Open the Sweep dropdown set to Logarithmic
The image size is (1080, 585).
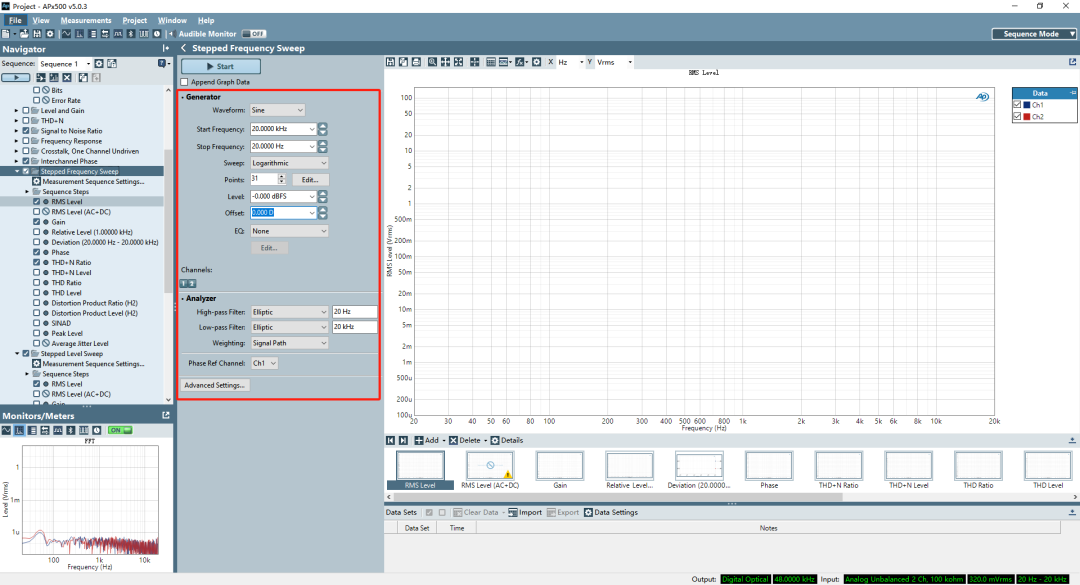point(289,162)
